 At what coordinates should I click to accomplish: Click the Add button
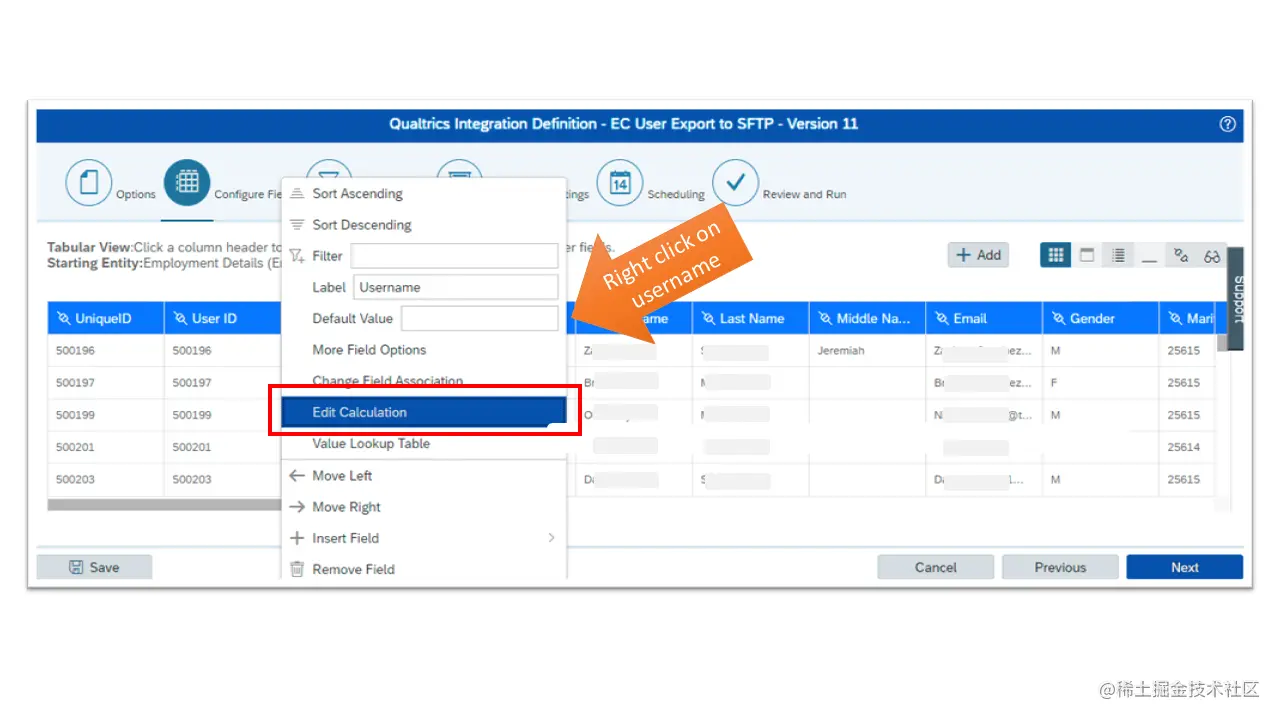point(978,255)
